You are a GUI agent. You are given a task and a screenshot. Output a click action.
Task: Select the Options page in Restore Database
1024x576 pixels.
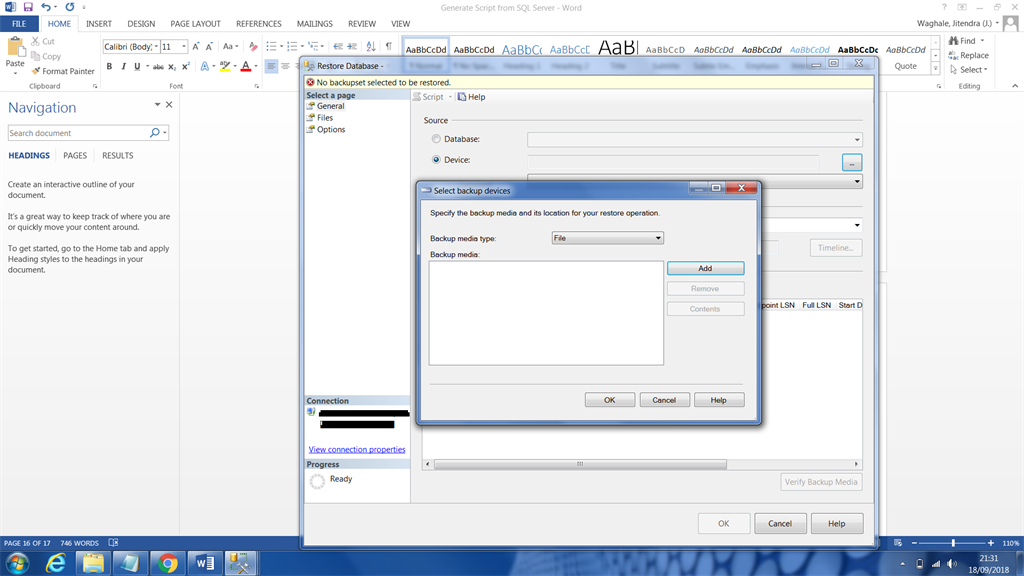330,129
